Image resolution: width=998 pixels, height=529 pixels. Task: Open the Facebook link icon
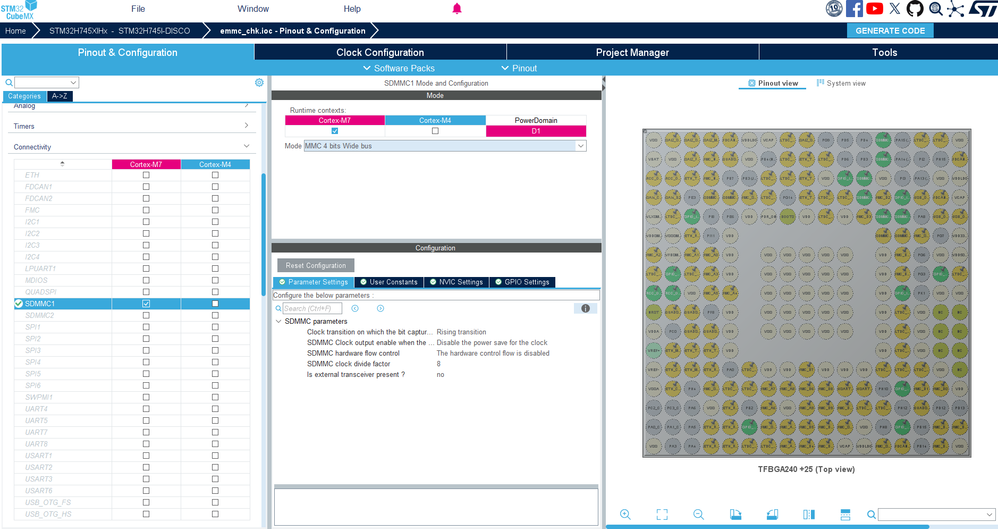(x=854, y=8)
